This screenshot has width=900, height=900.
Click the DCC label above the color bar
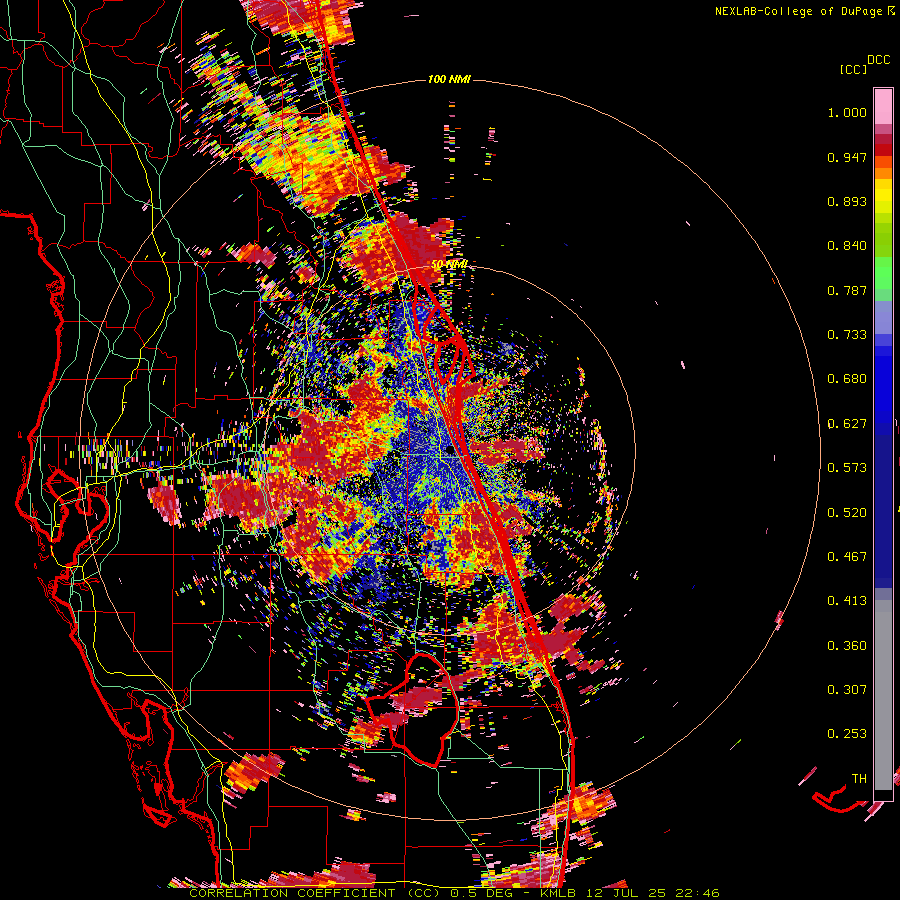click(x=878, y=60)
